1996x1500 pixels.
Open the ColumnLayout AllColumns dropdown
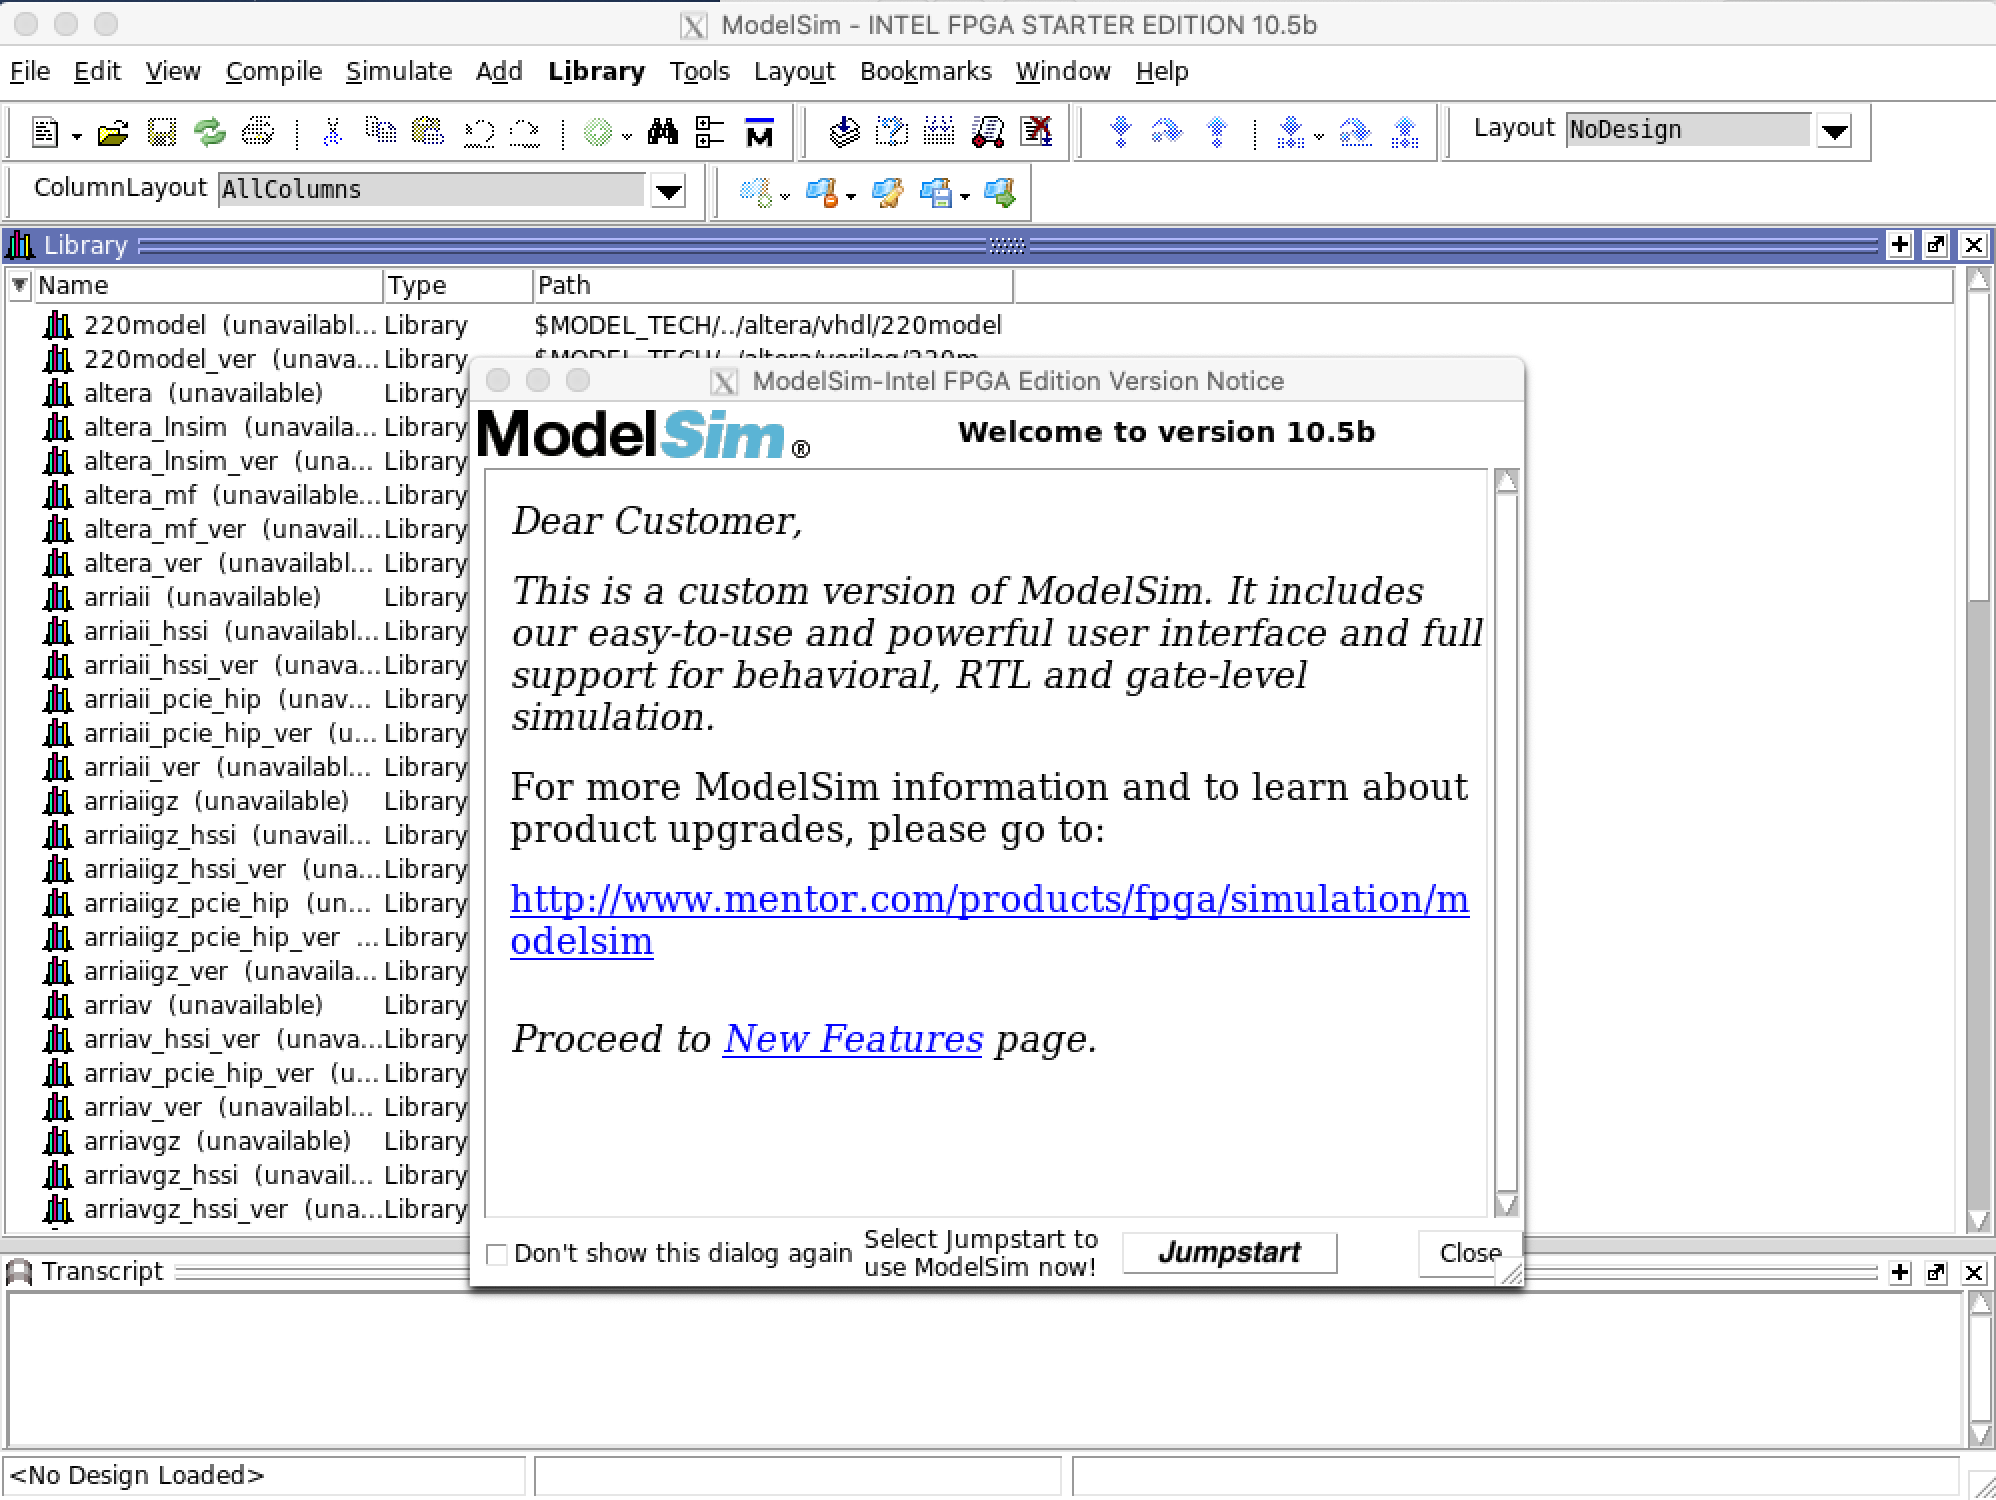[668, 190]
